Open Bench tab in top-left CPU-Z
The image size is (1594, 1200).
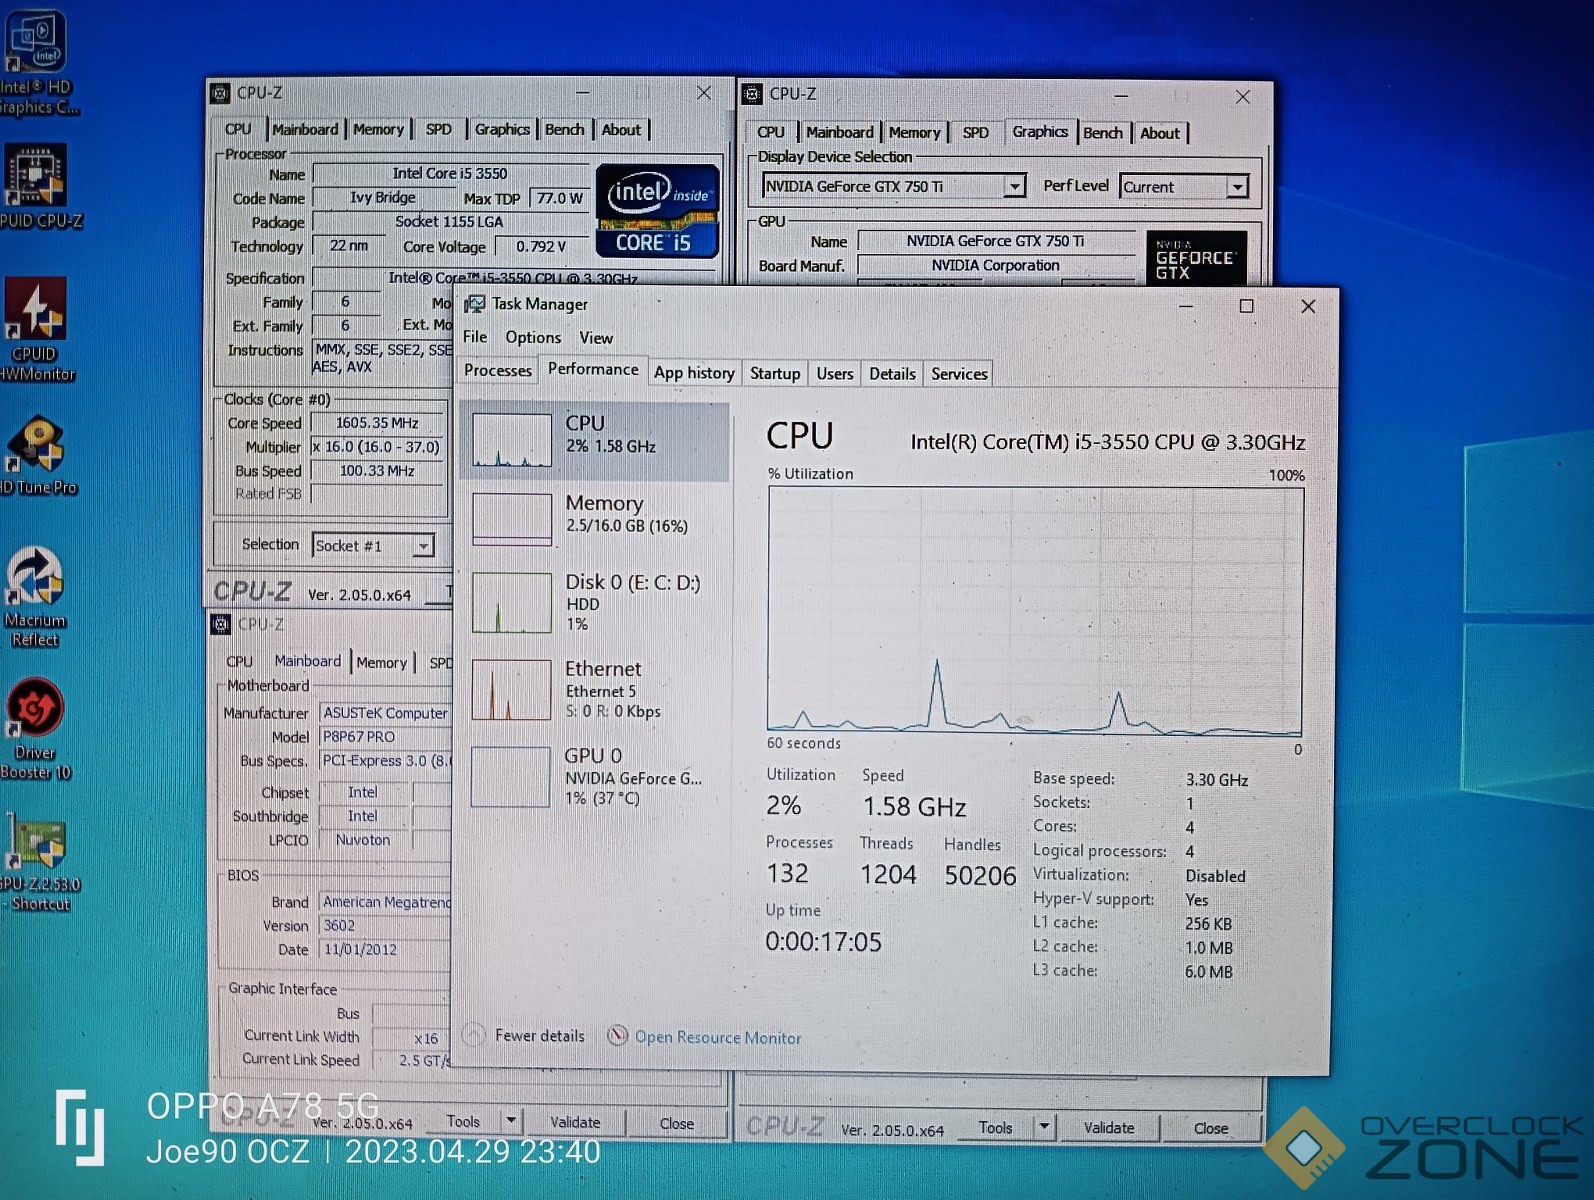click(564, 129)
